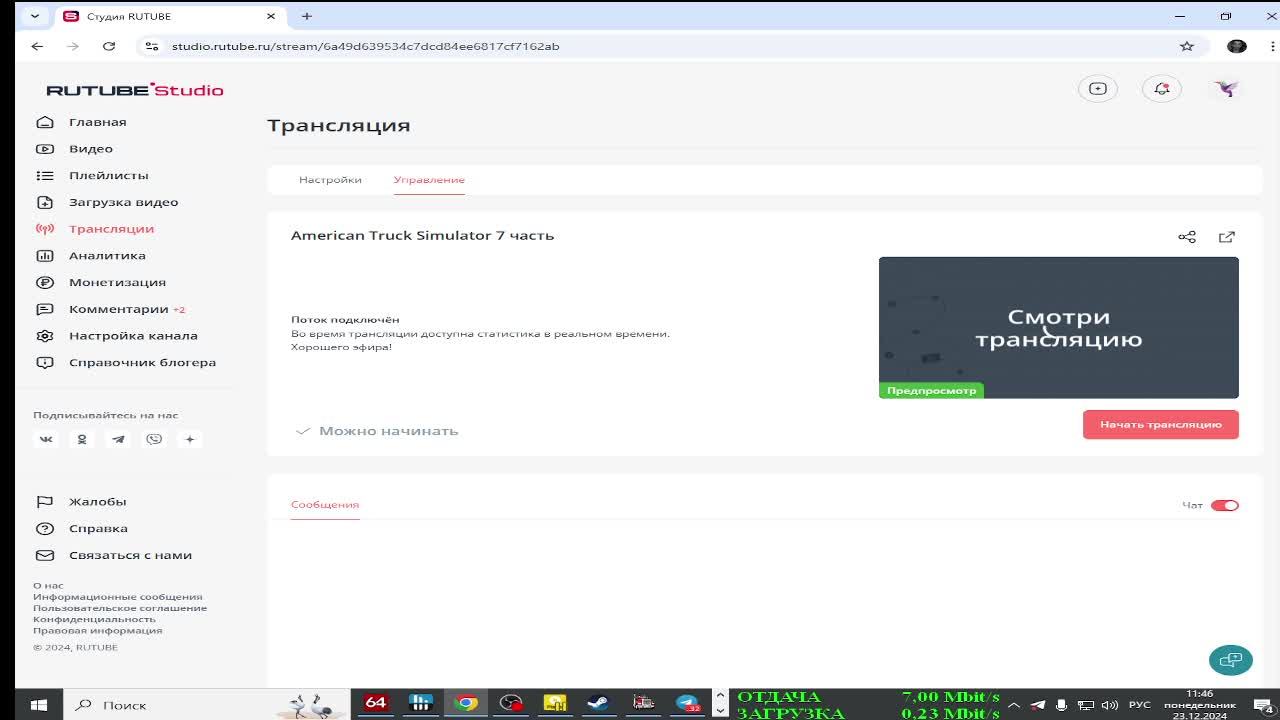Viewport: 1280px width, 720px height.
Task: Open Windows Start menu
Action: tap(39, 705)
